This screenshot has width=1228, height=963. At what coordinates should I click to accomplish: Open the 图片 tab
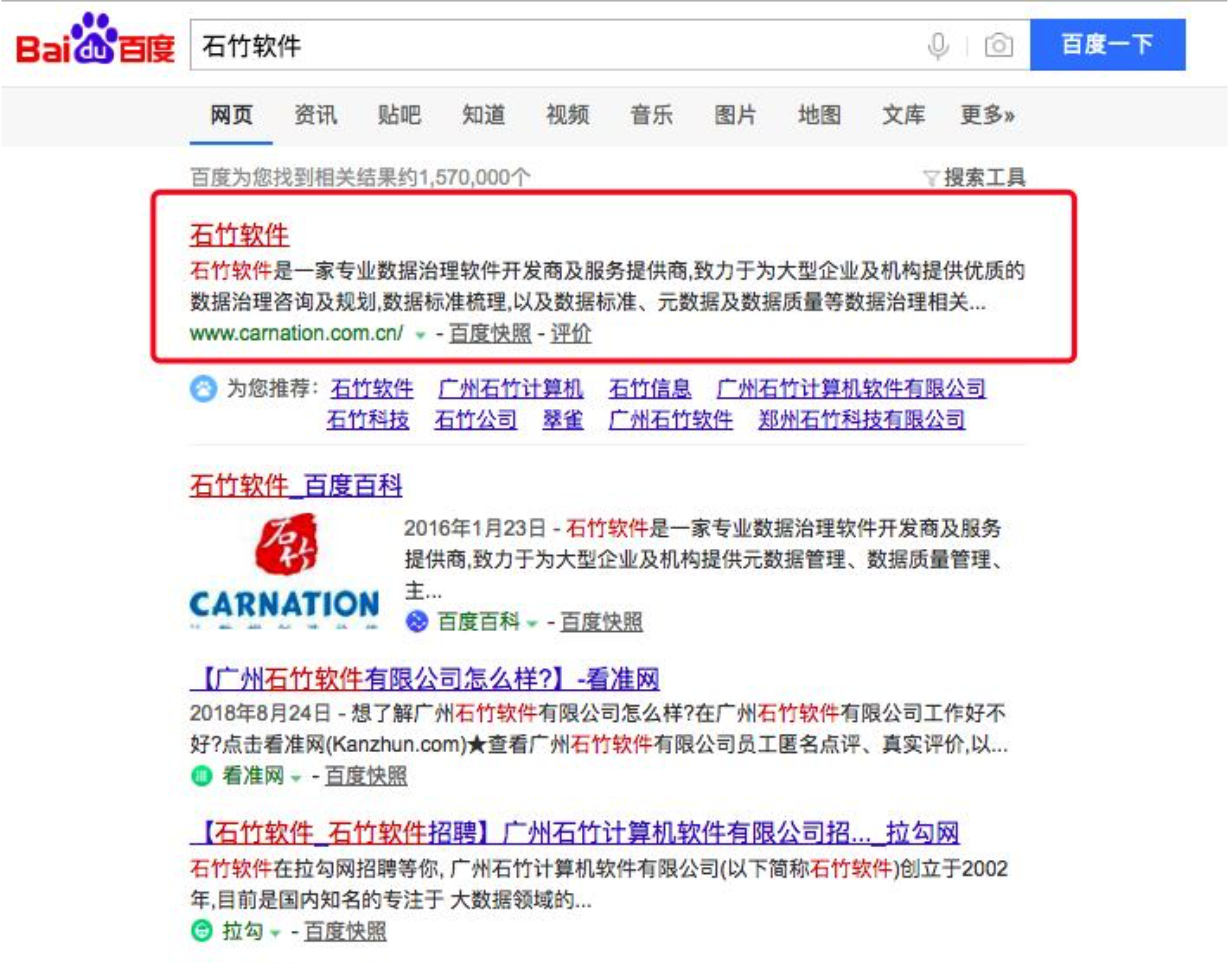click(x=735, y=115)
